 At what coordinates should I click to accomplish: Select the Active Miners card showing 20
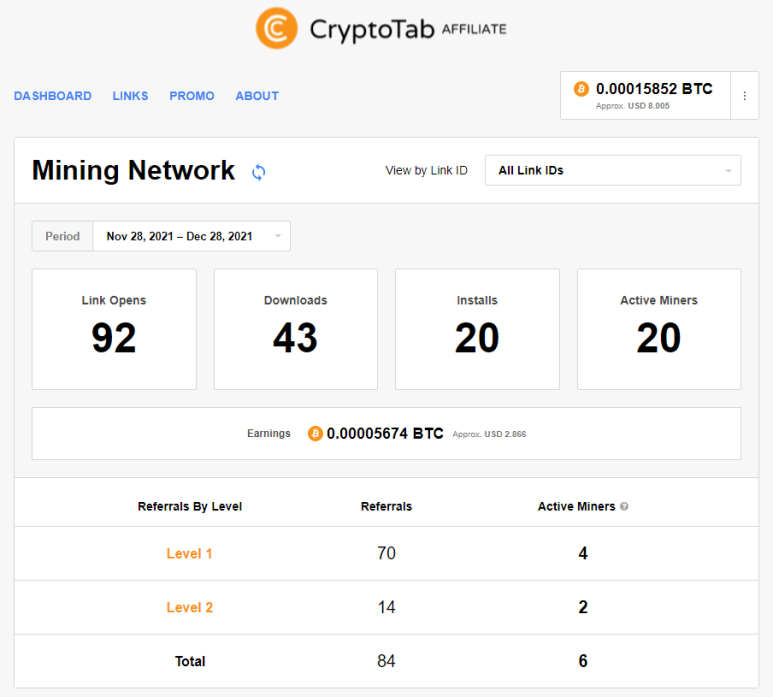click(x=659, y=329)
